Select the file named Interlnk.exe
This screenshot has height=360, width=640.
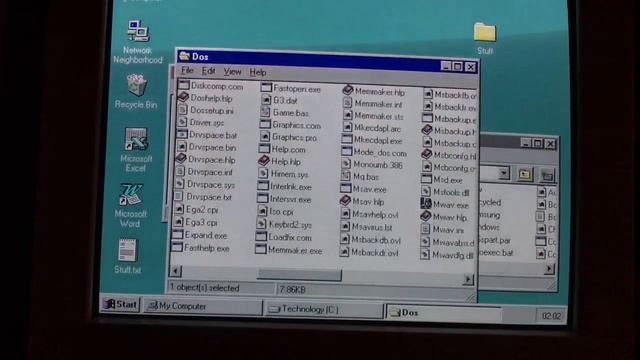coord(291,187)
